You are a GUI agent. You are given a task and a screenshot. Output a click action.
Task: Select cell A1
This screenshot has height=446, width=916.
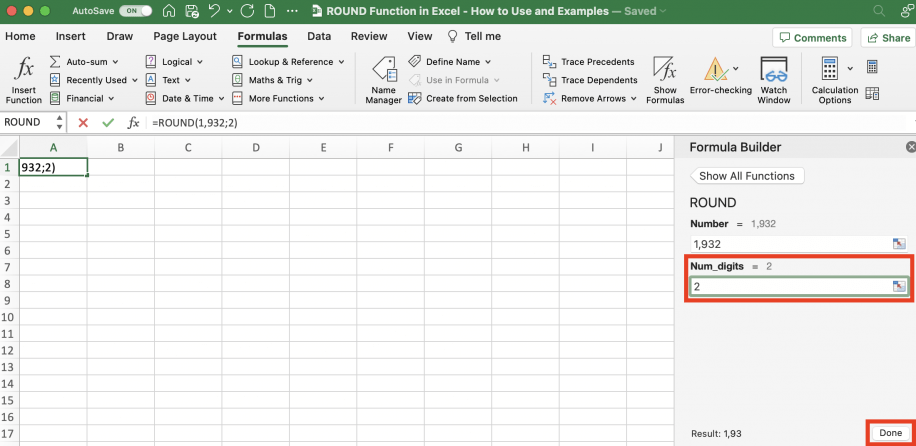(x=54, y=167)
